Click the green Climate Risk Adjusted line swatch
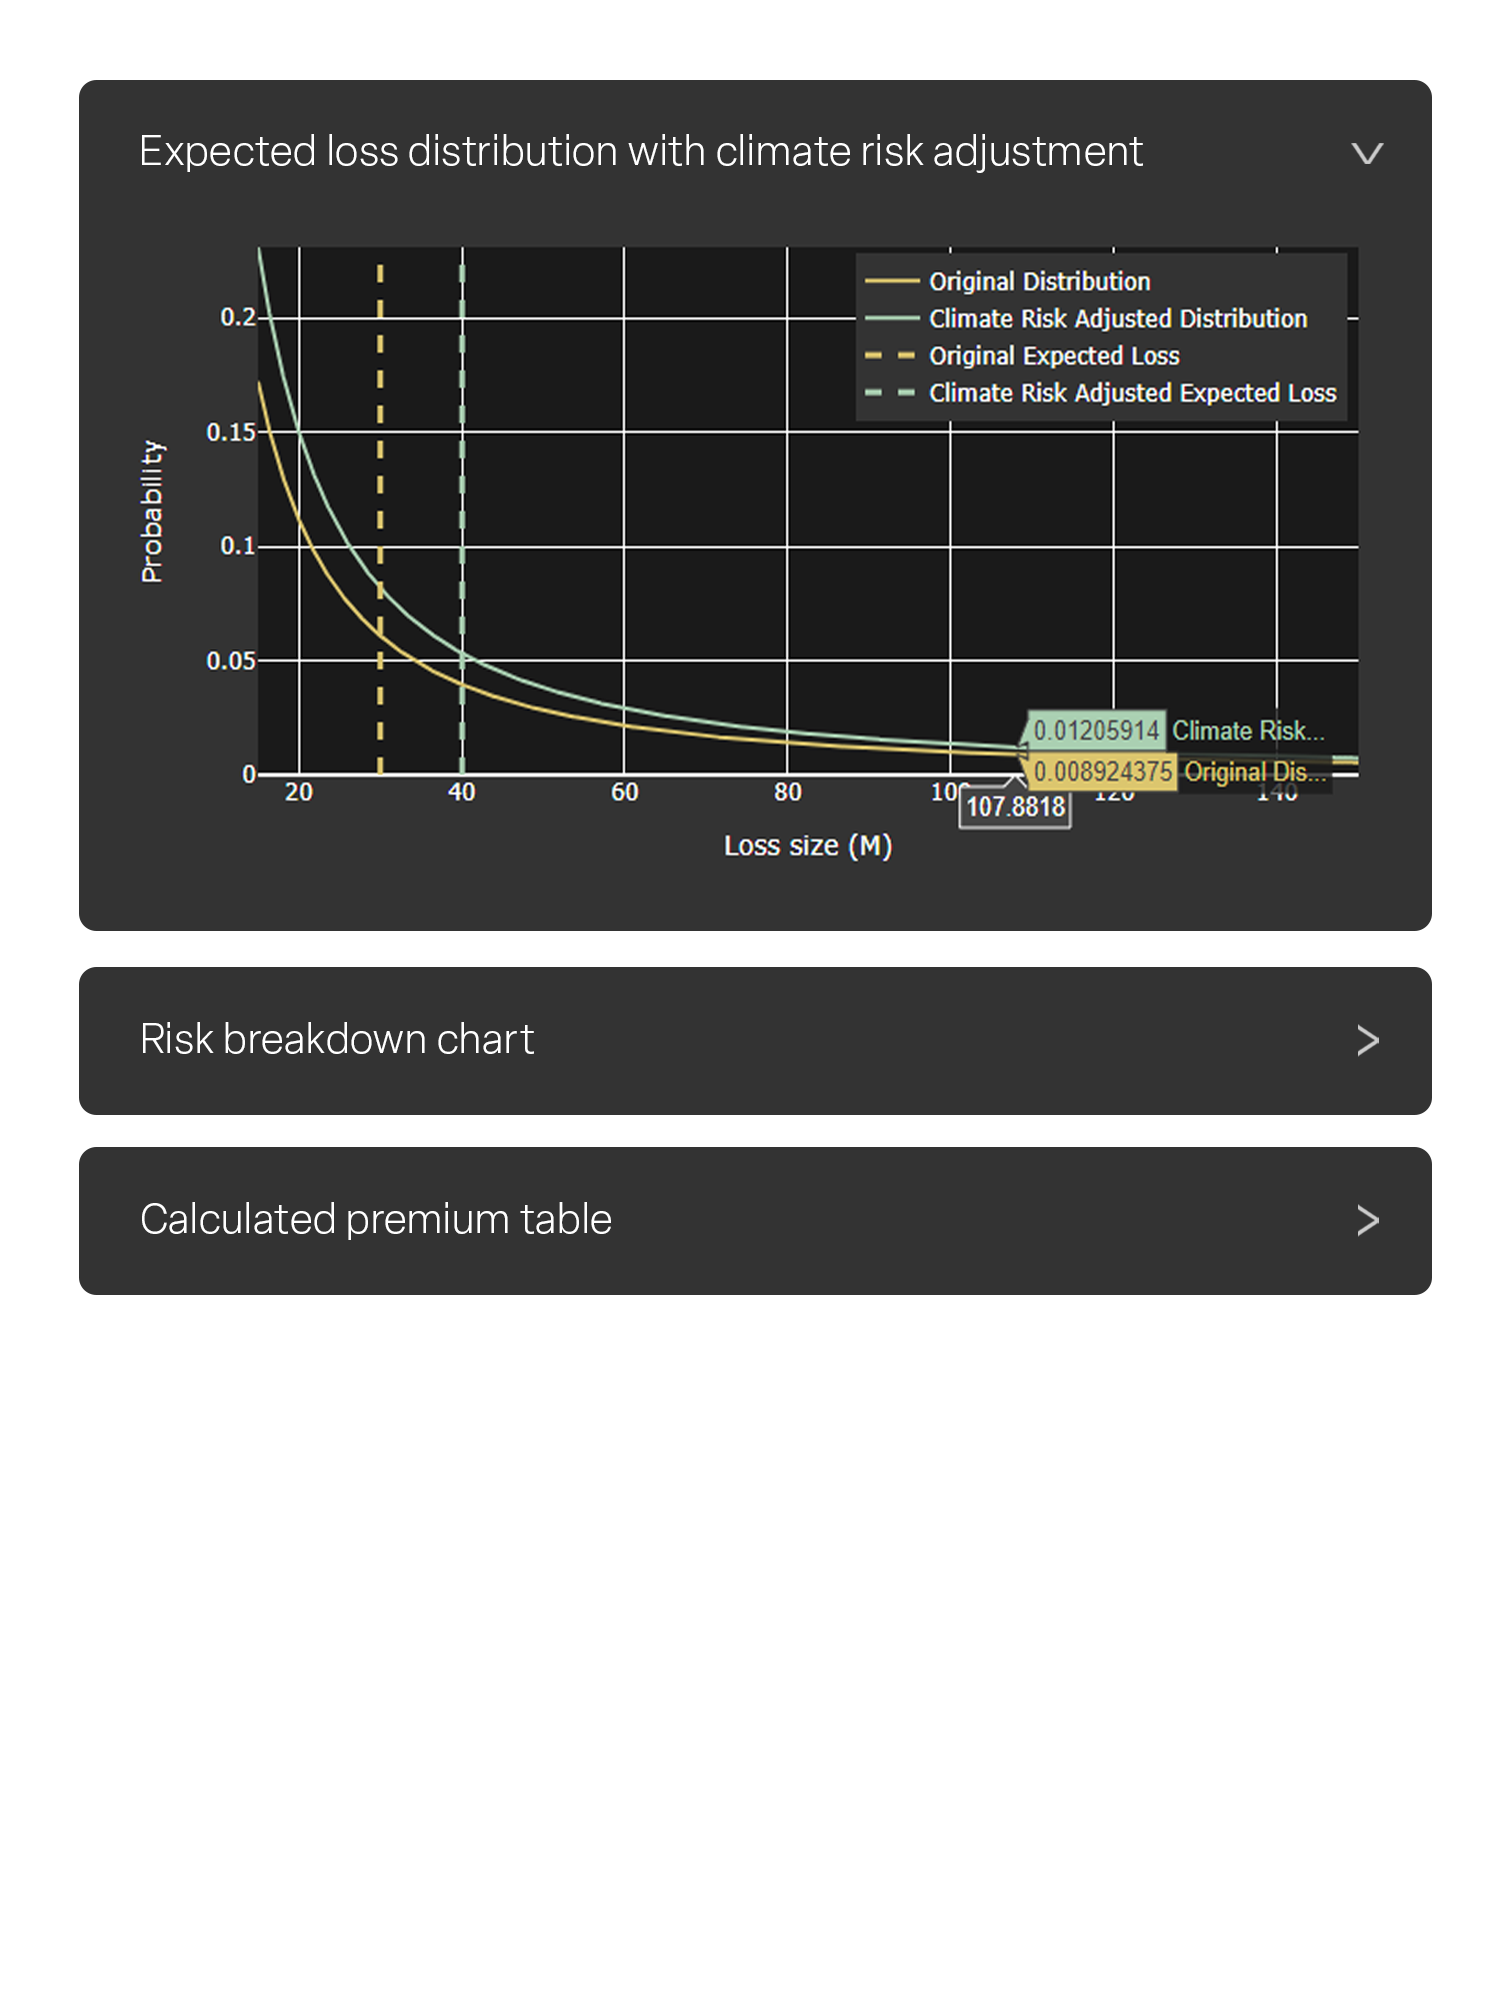This screenshot has width=1500, height=2000. tap(891, 319)
